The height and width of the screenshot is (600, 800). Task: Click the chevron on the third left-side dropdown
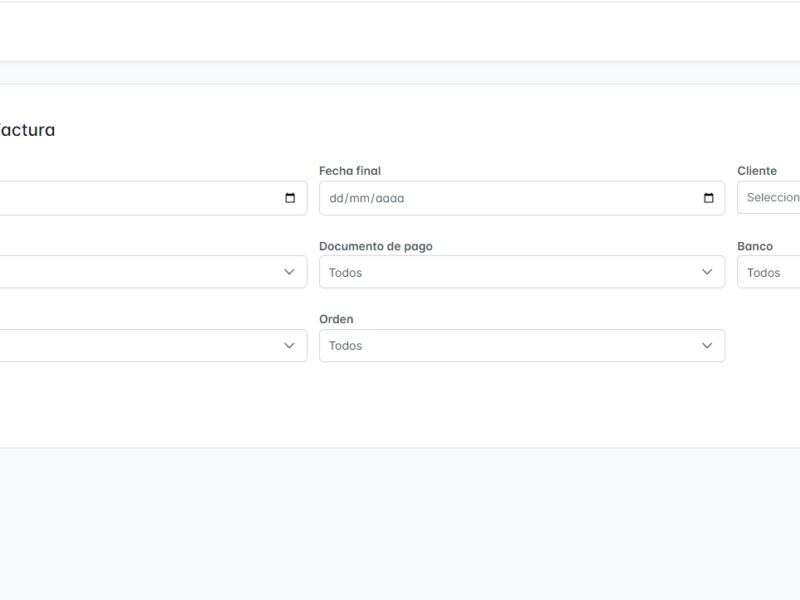coord(290,346)
